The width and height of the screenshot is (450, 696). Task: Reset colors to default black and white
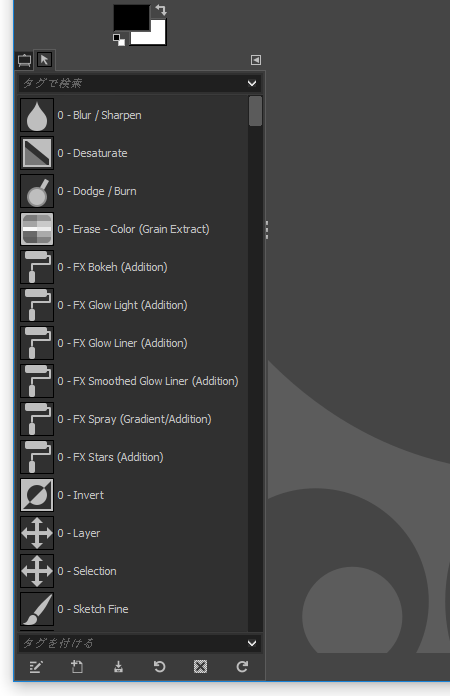pyautogui.click(x=118, y=40)
